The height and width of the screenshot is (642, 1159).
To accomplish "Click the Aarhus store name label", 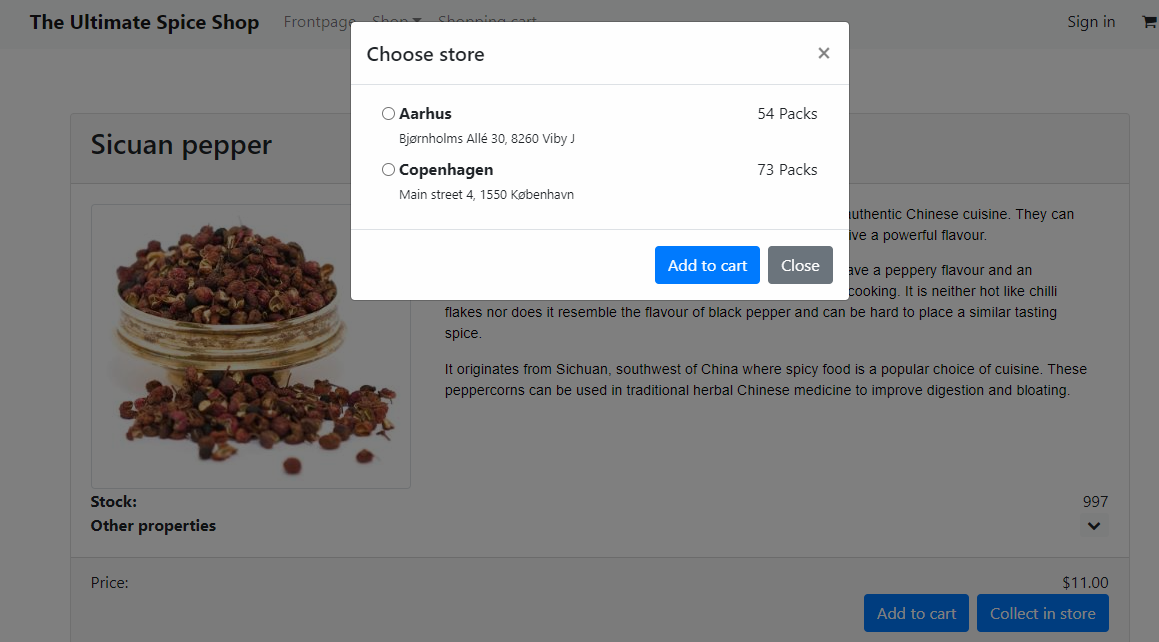I will pos(425,114).
